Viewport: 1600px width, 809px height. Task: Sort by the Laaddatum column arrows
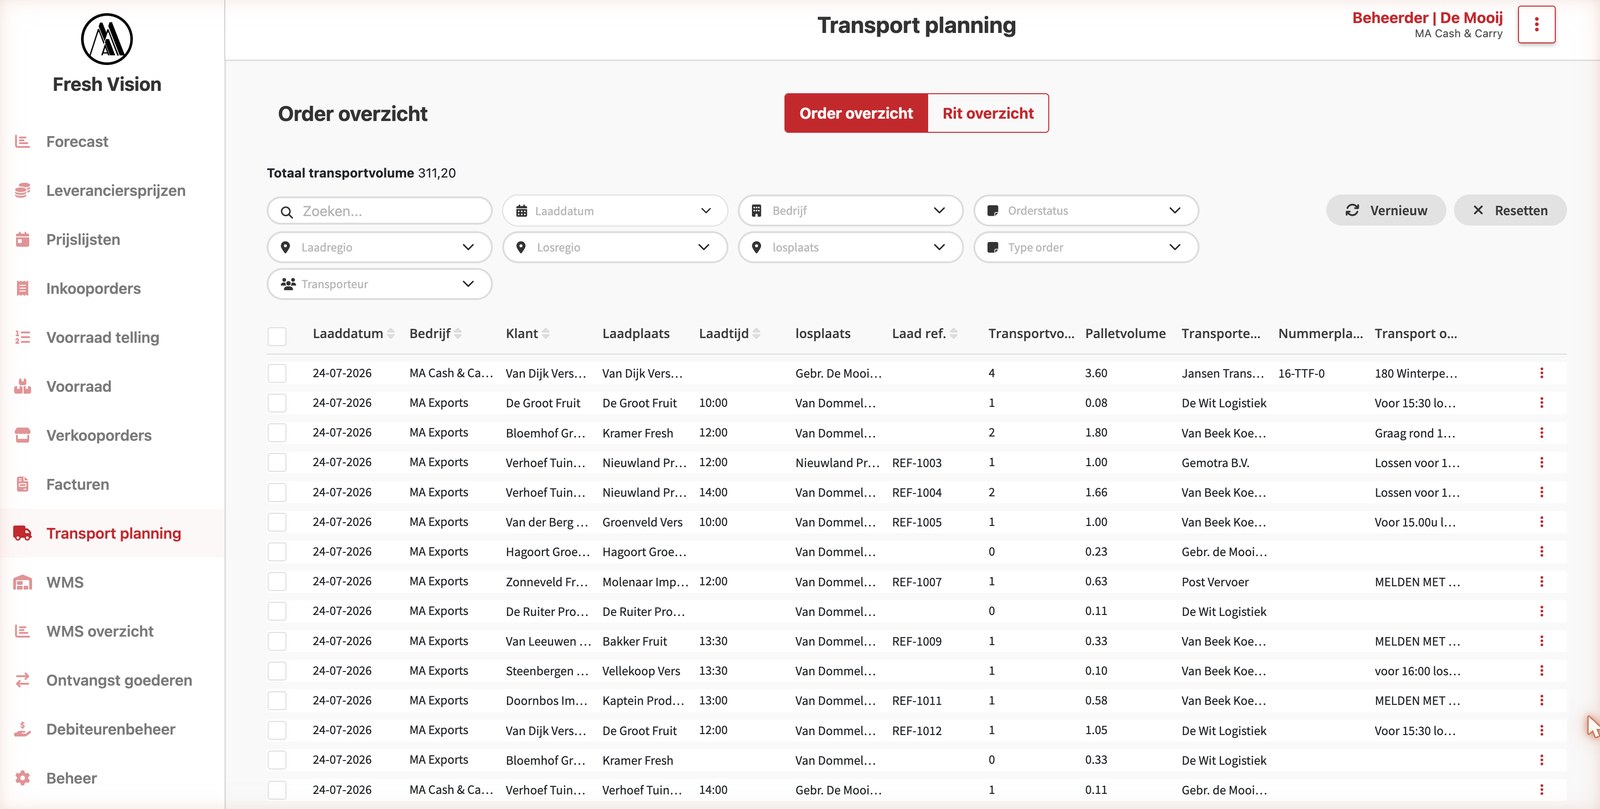tap(391, 334)
